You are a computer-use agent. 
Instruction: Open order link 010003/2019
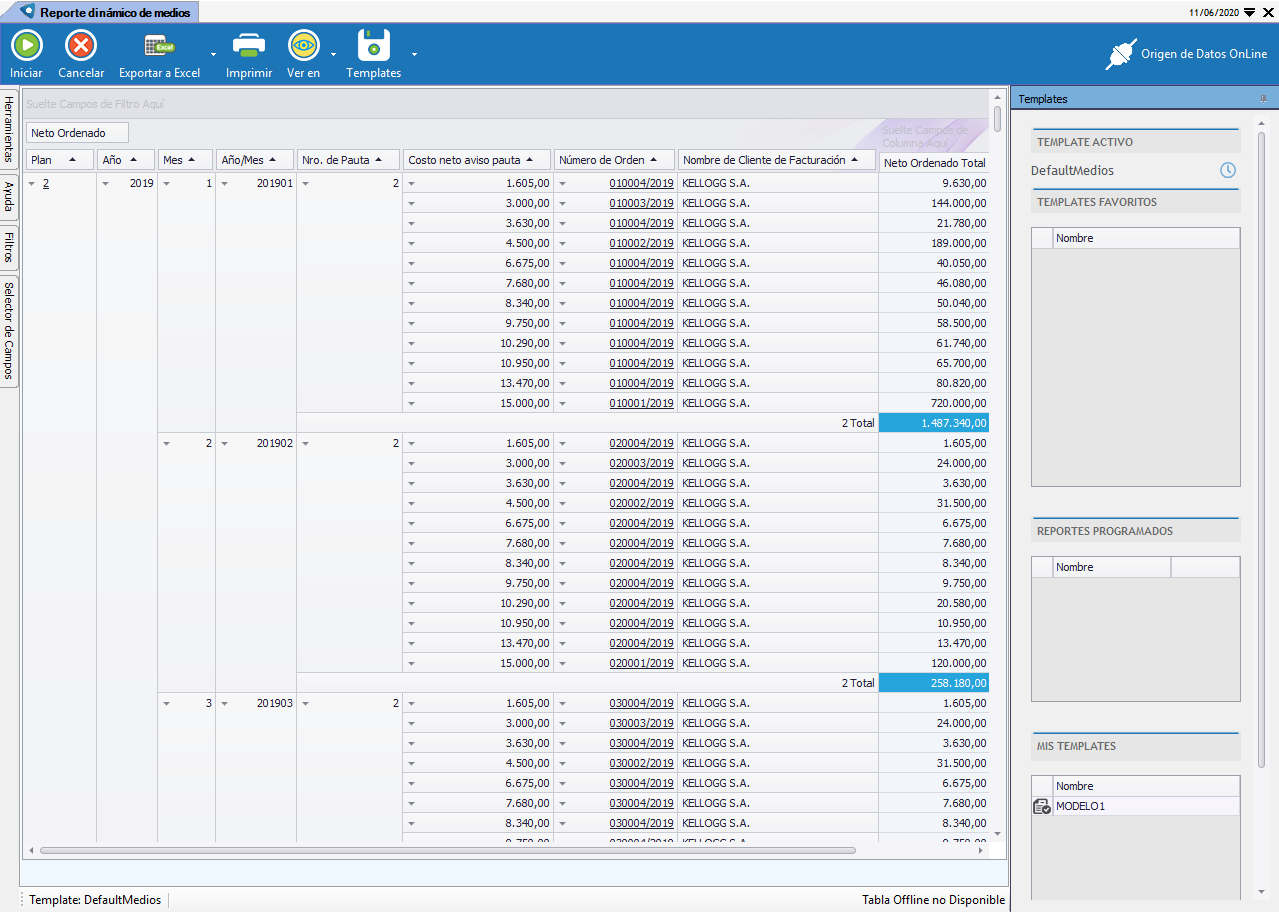point(641,203)
